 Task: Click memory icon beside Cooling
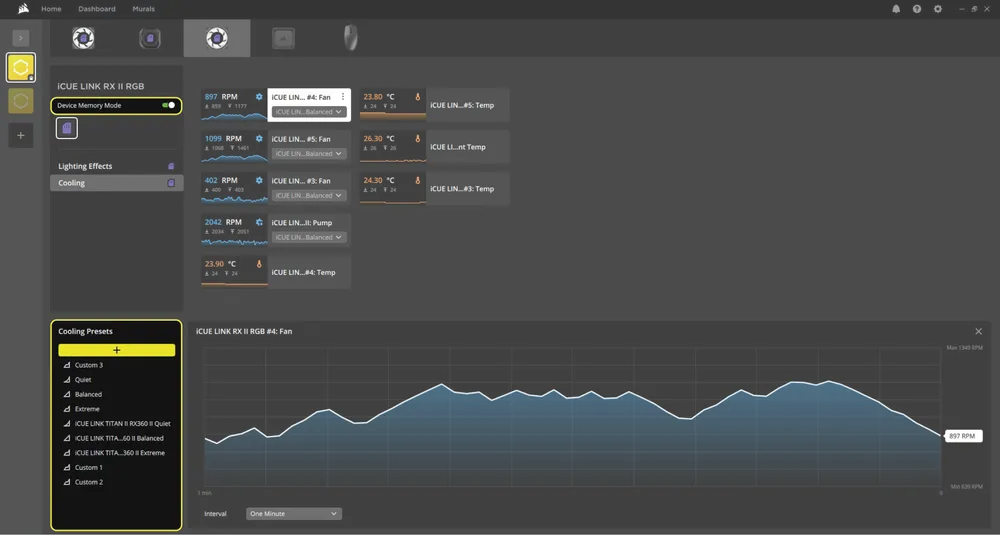(171, 183)
